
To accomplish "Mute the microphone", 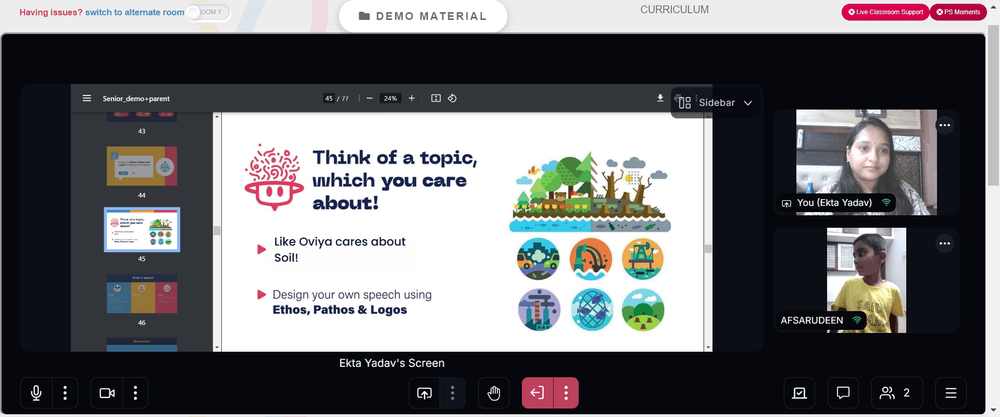I will coord(36,393).
